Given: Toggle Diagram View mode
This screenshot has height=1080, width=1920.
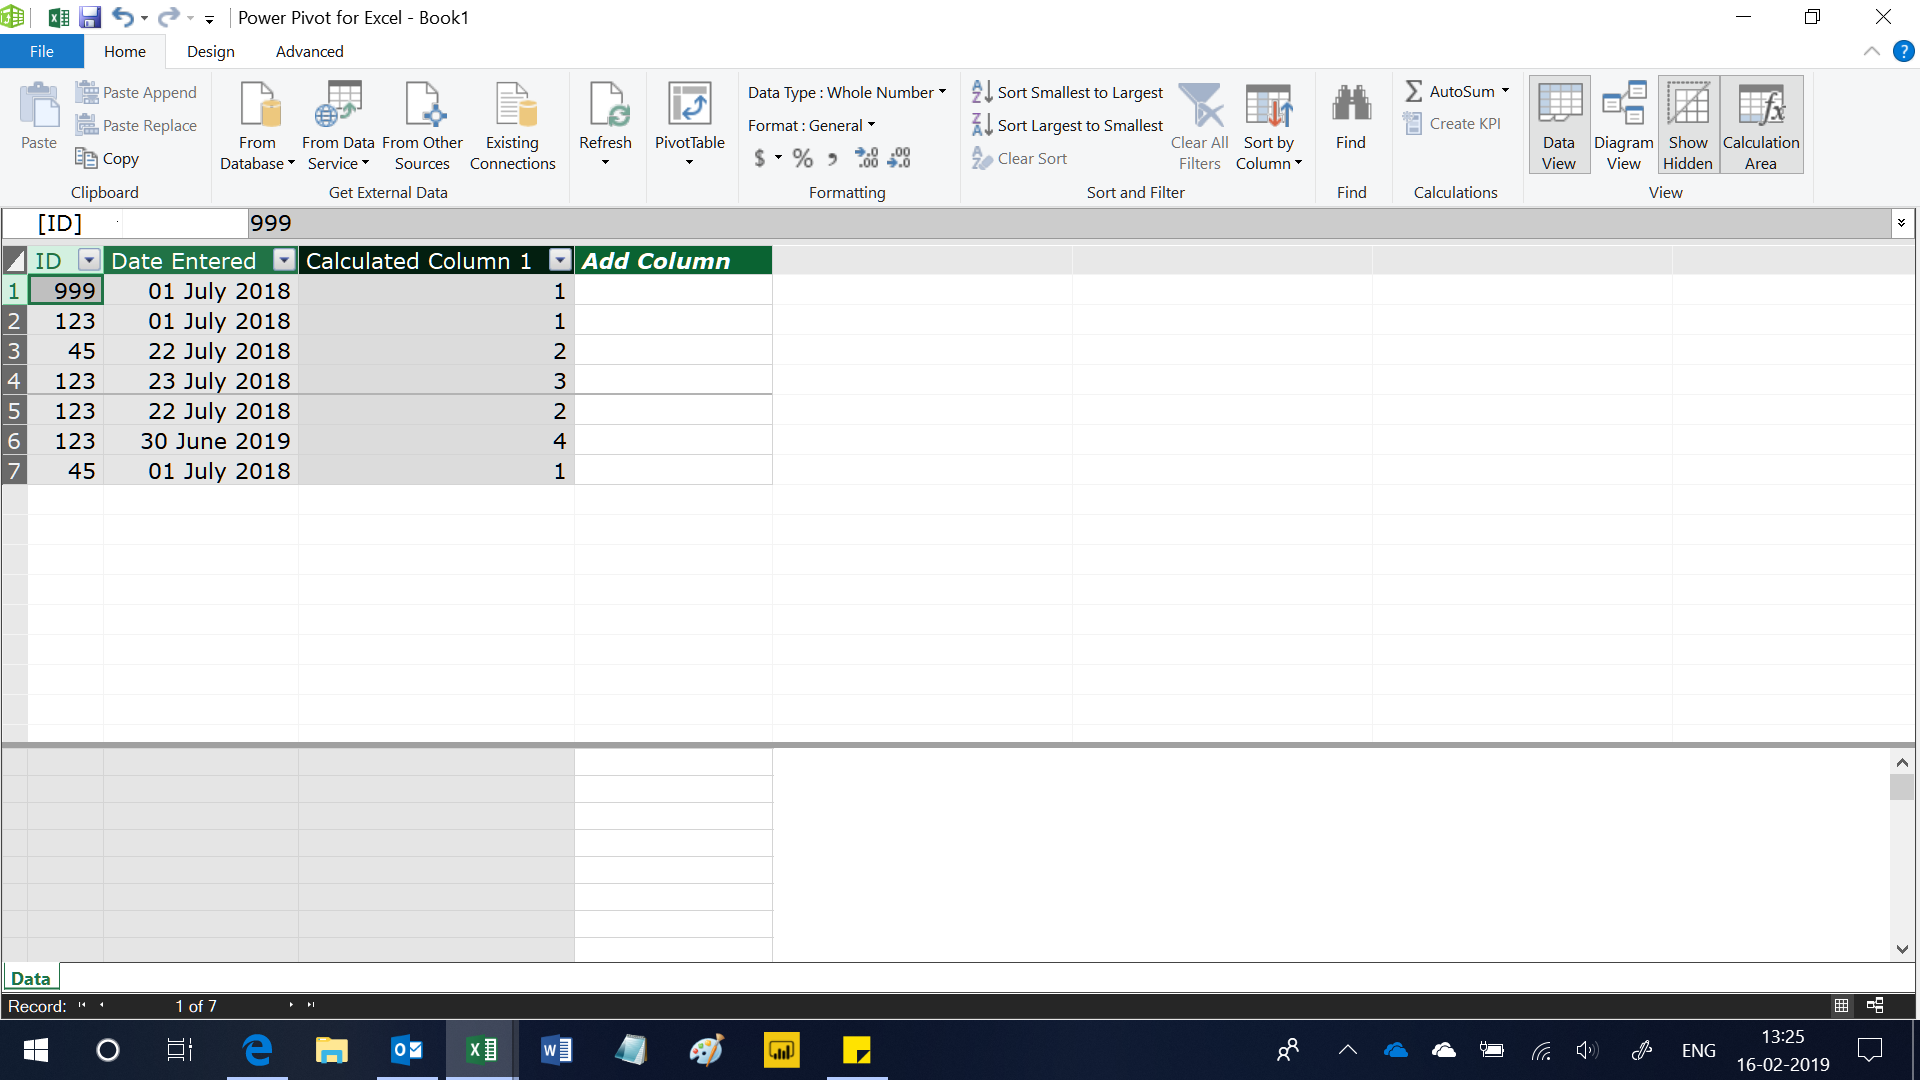Looking at the screenshot, I should [1623, 126].
